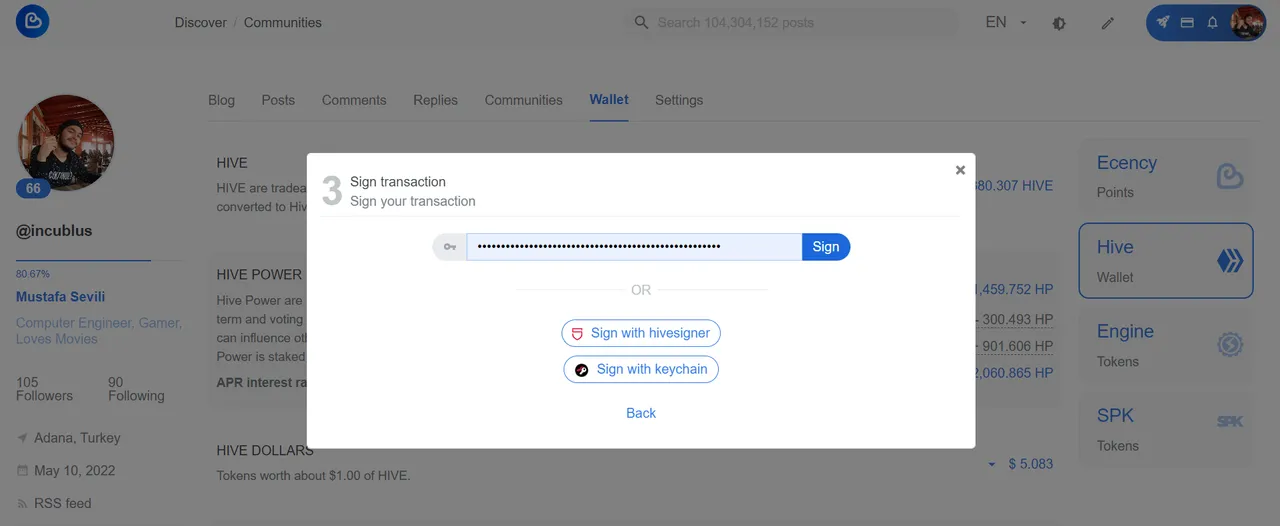Image resolution: width=1280 pixels, height=526 pixels.
Task: Open the notifications bell
Action: point(1212,22)
